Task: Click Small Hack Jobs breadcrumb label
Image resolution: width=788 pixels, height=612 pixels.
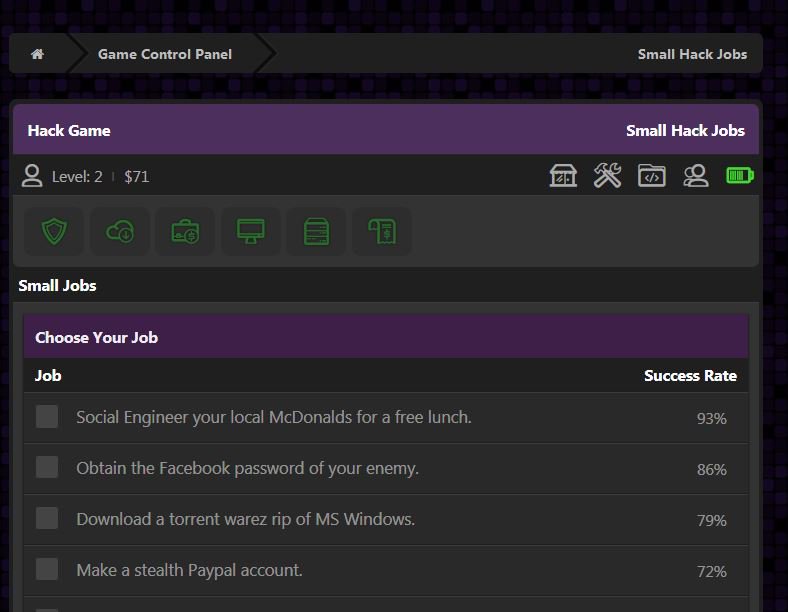Action: click(692, 54)
